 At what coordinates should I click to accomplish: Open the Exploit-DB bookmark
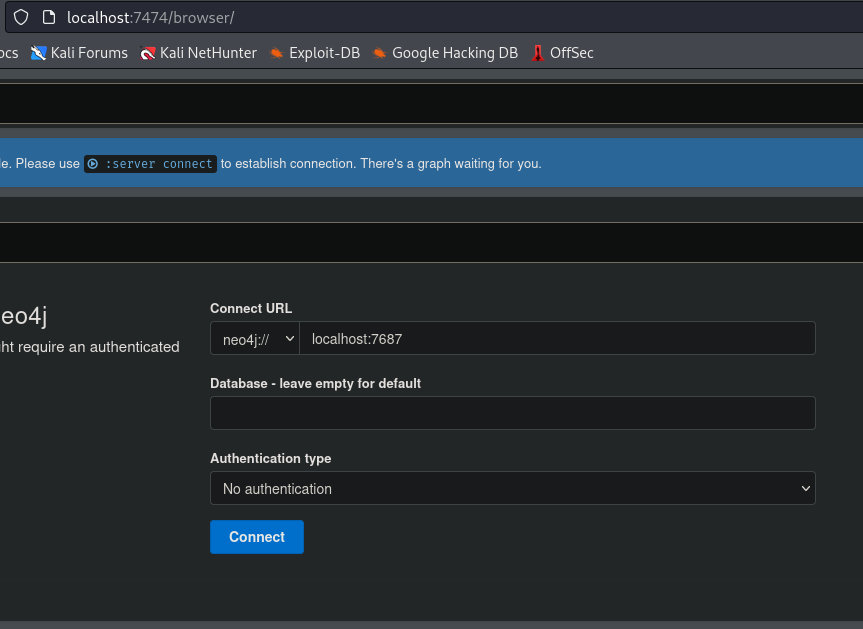point(314,53)
